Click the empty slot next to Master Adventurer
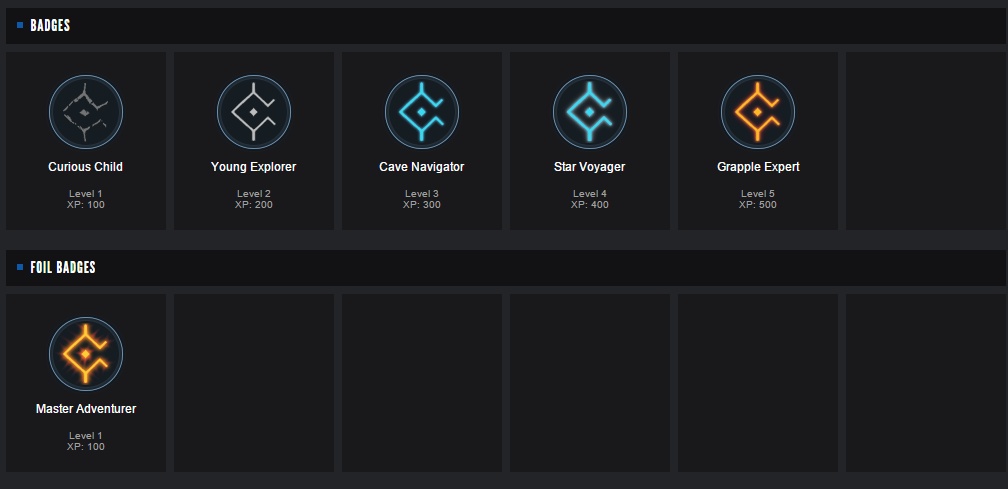The width and height of the screenshot is (1008, 489). [254, 383]
